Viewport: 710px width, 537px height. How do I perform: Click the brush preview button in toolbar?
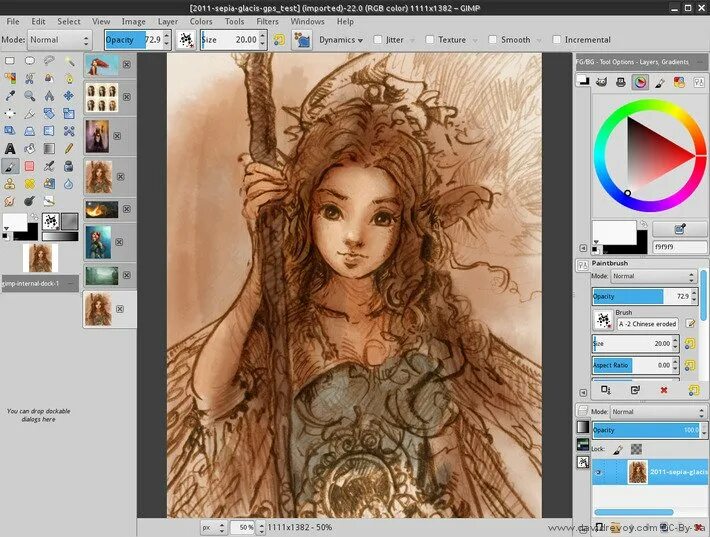[x=186, y=40]
